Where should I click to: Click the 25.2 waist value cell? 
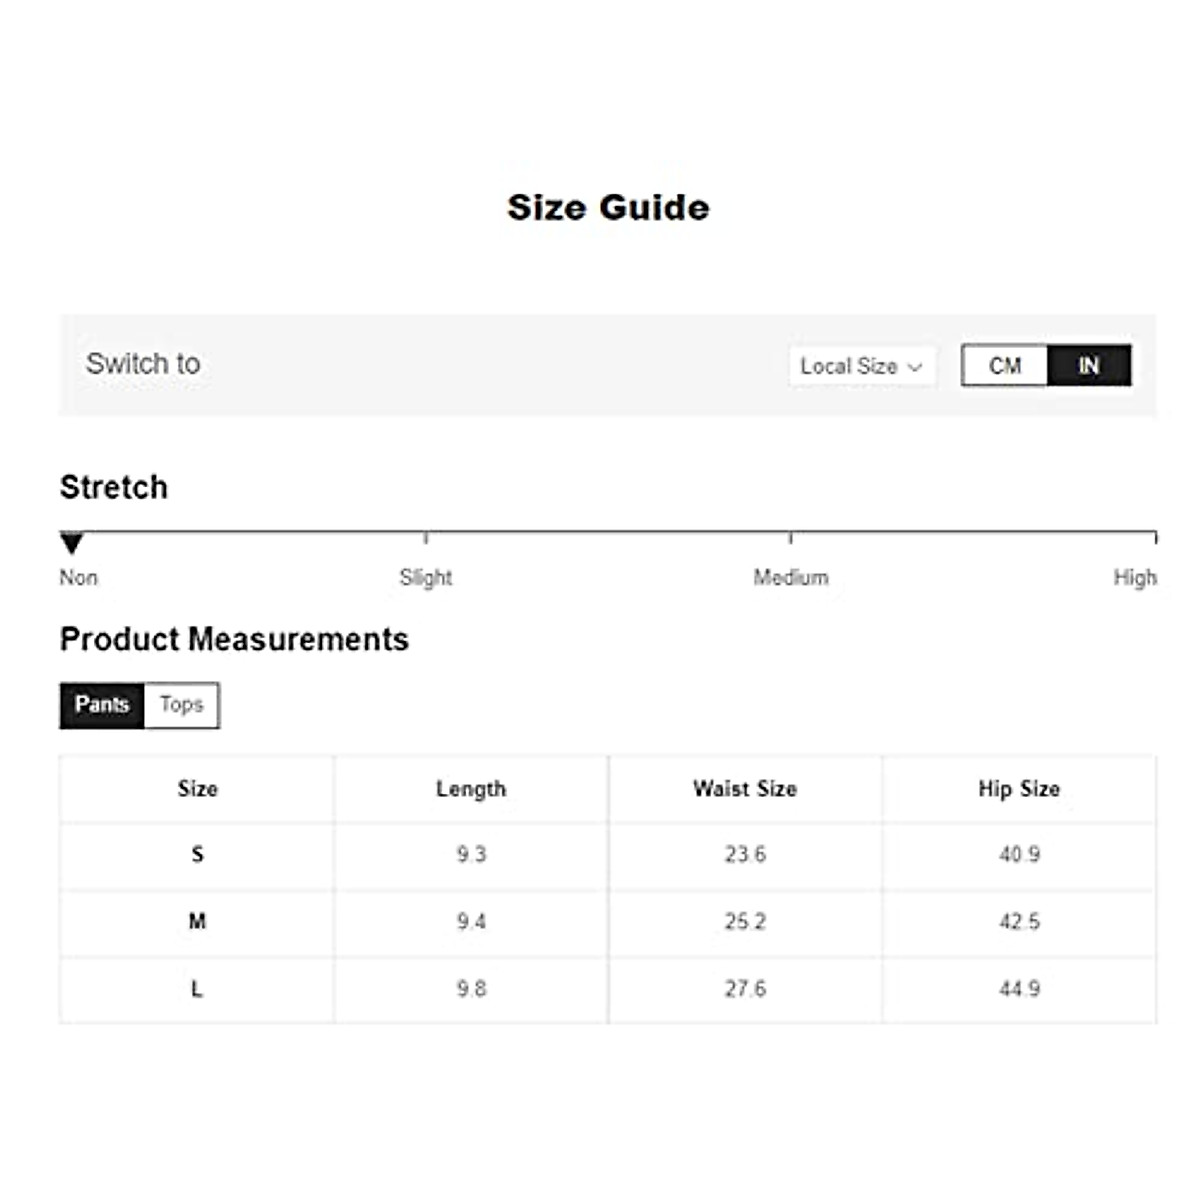pyautogui.click(x=745, y=922)
